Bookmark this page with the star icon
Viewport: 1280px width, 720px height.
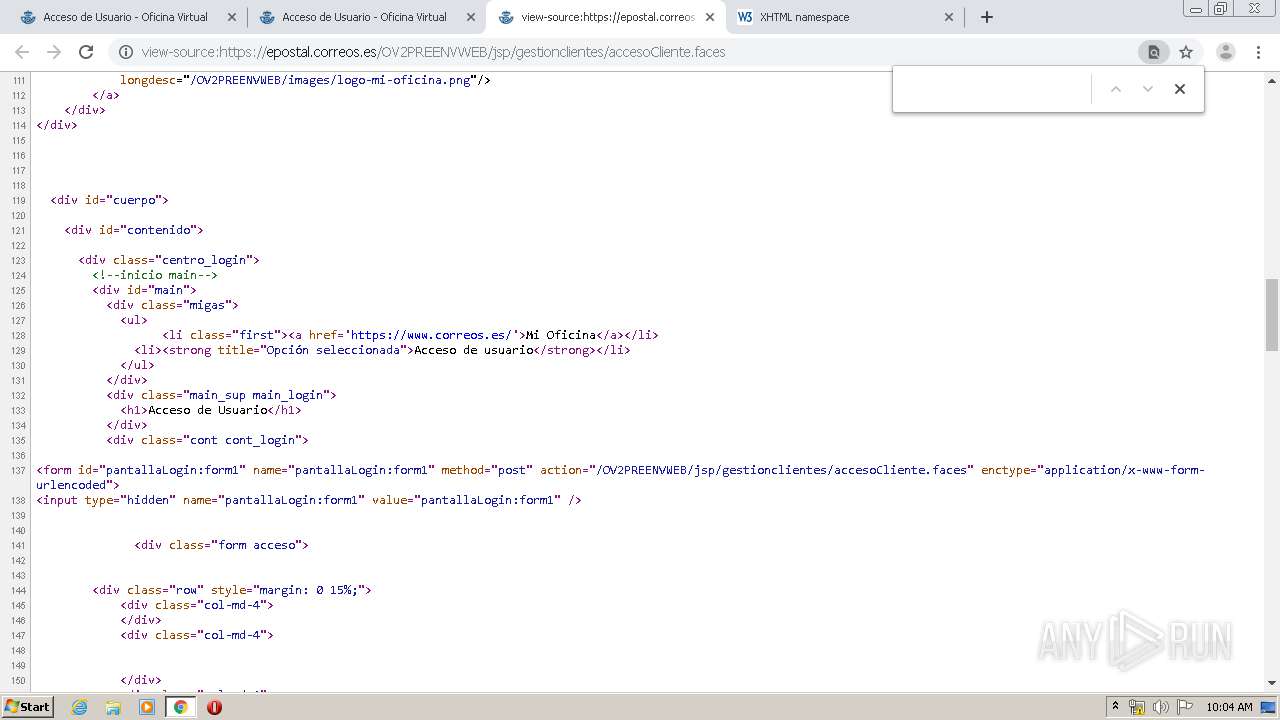1186,52
